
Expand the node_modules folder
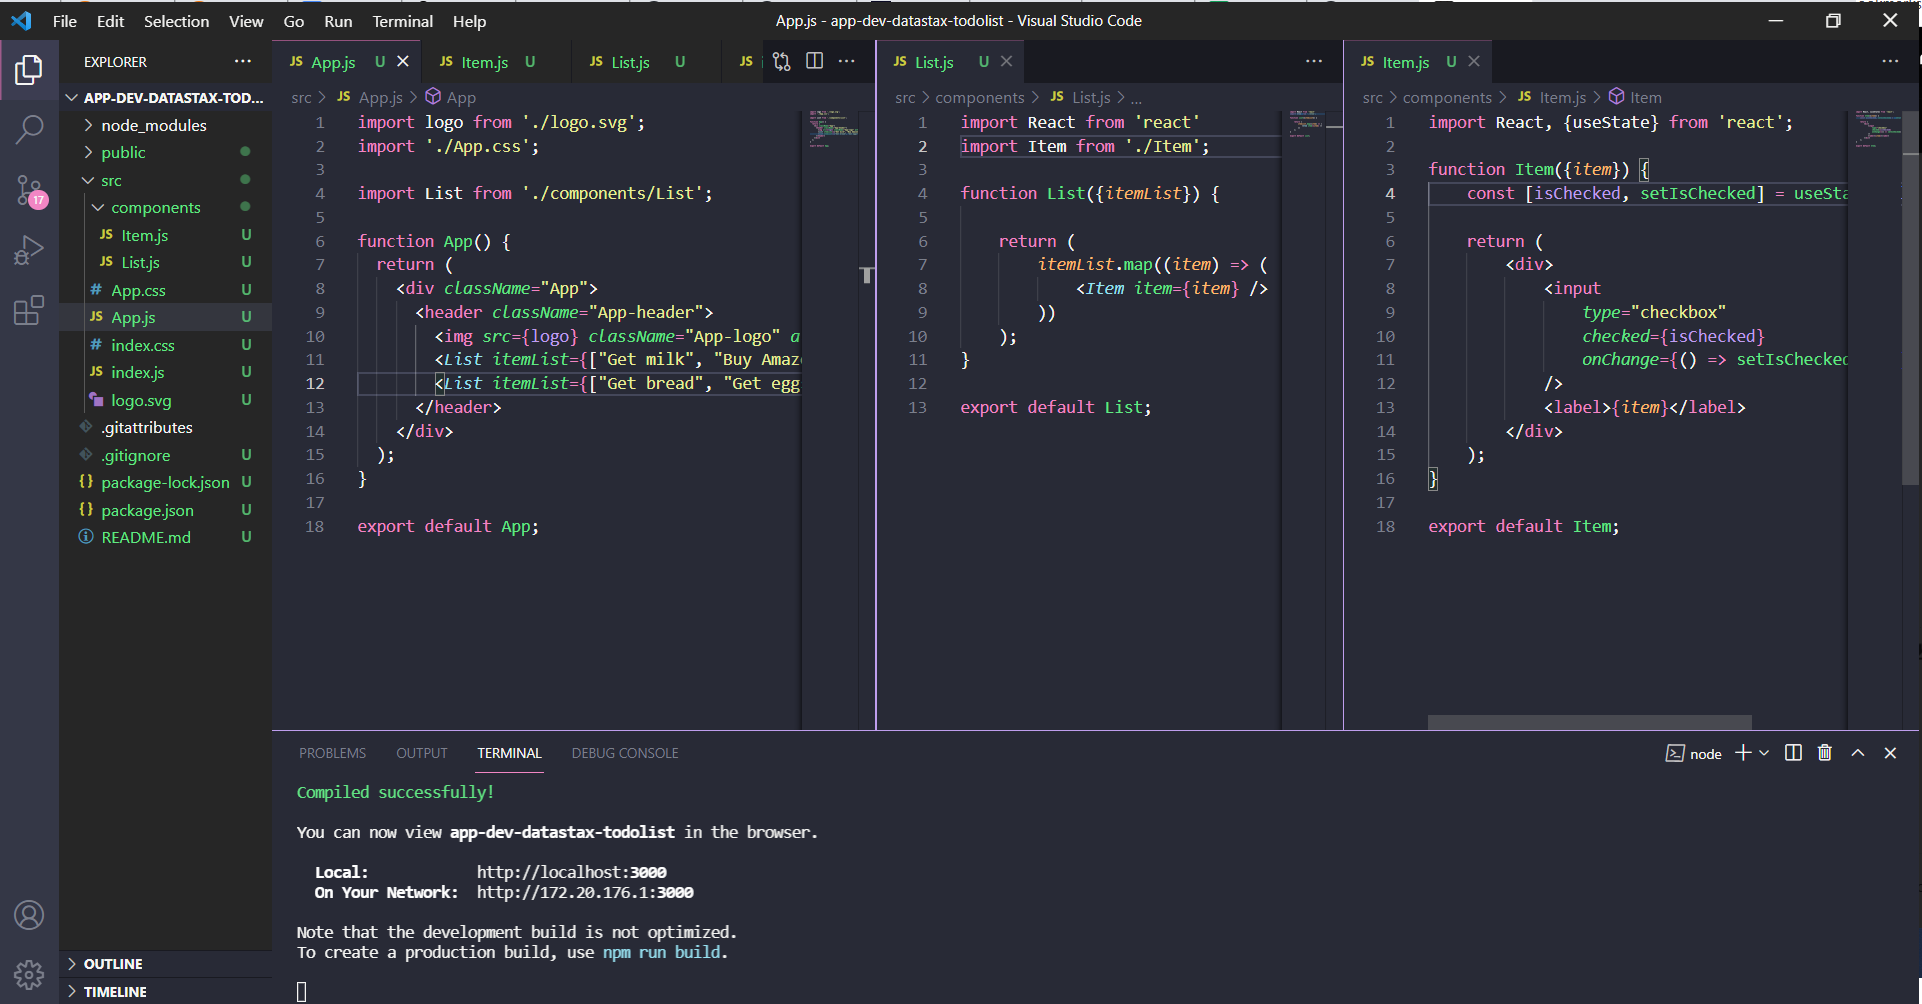166,125
